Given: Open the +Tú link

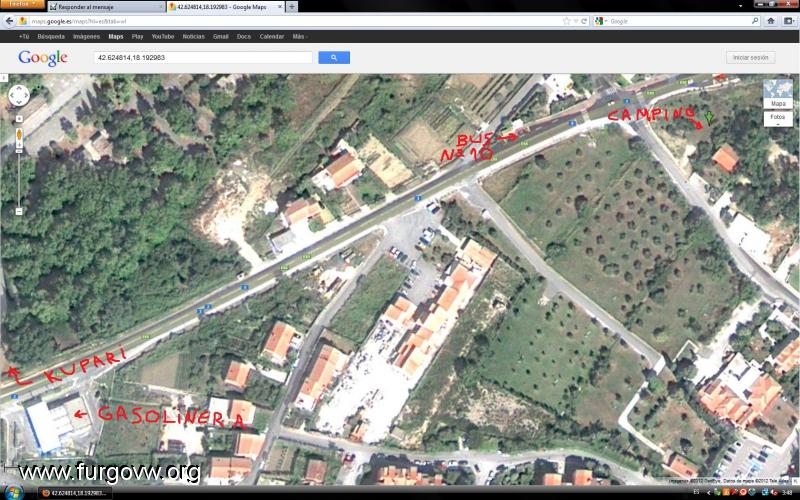Looking at the screenshot, I should [24, 37].
